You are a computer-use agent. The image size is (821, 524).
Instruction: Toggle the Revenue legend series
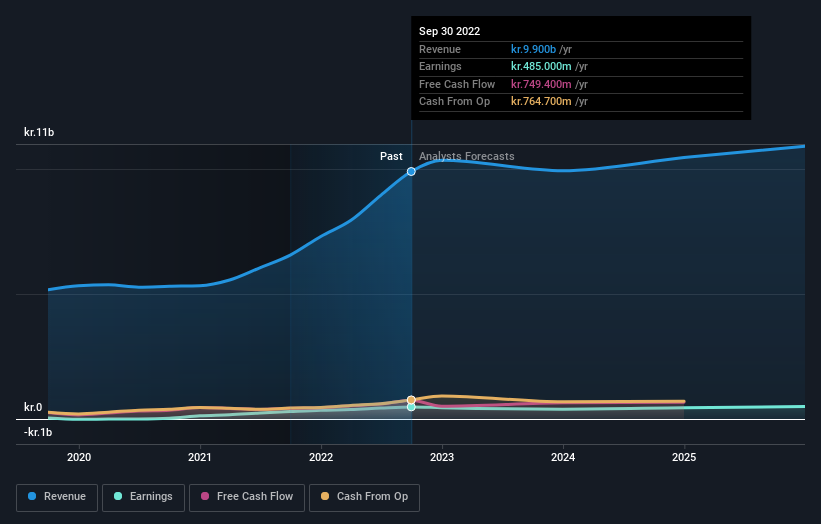(57, 497)
